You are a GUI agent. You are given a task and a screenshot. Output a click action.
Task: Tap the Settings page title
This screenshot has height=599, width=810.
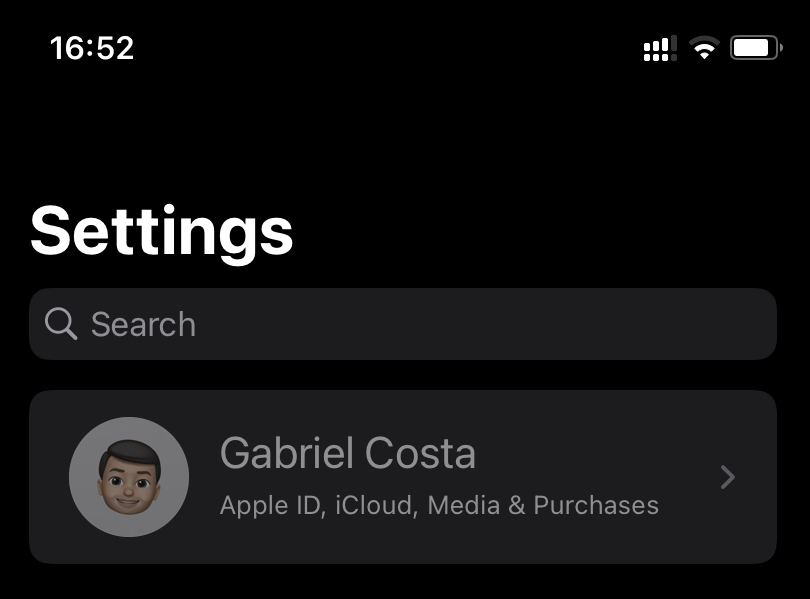tap(162, 232)
